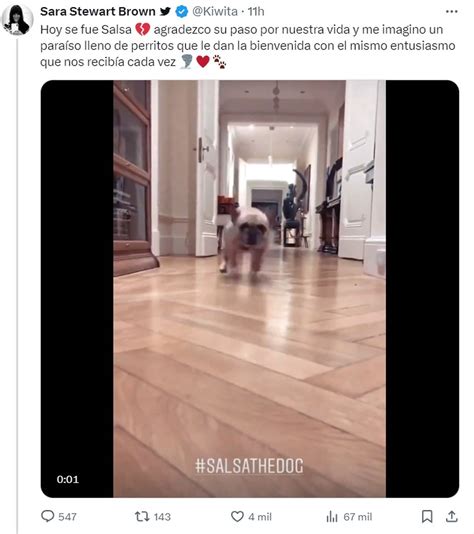Screen dimensions: 474x534
Task: Click the 547 replies count
Action: [67, 517]
